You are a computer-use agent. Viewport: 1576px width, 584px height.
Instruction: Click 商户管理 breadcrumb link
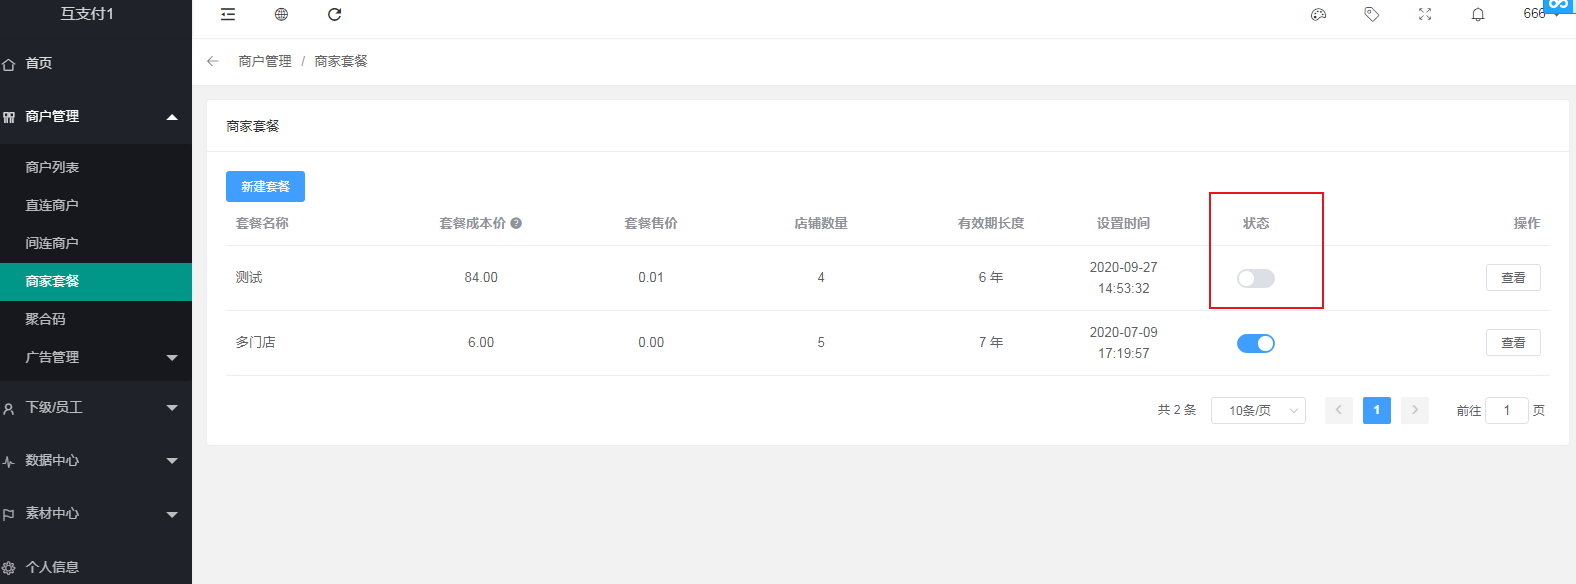265,61
